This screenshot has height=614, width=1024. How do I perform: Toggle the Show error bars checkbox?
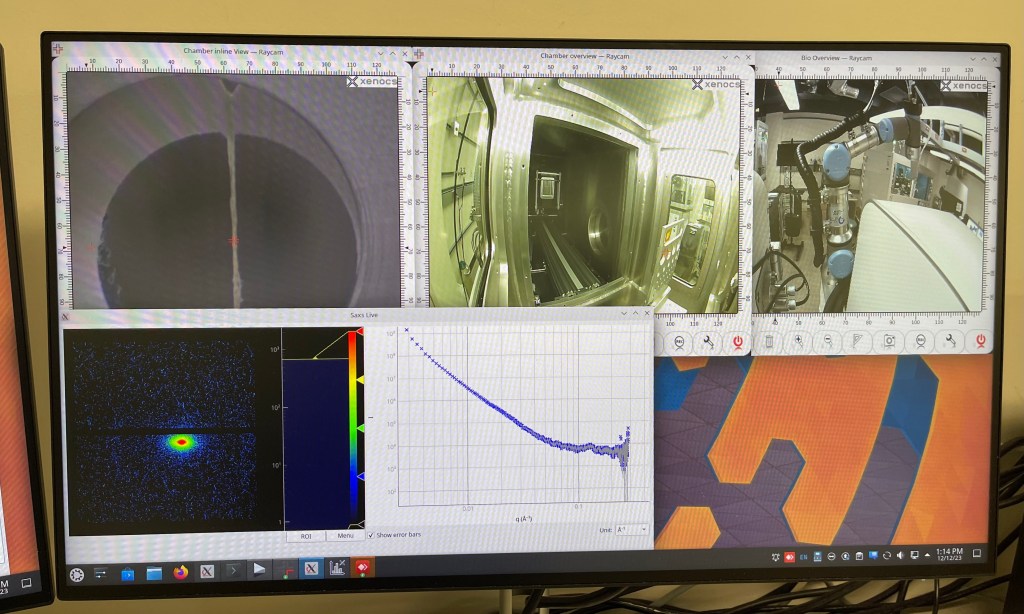[371, 535]
